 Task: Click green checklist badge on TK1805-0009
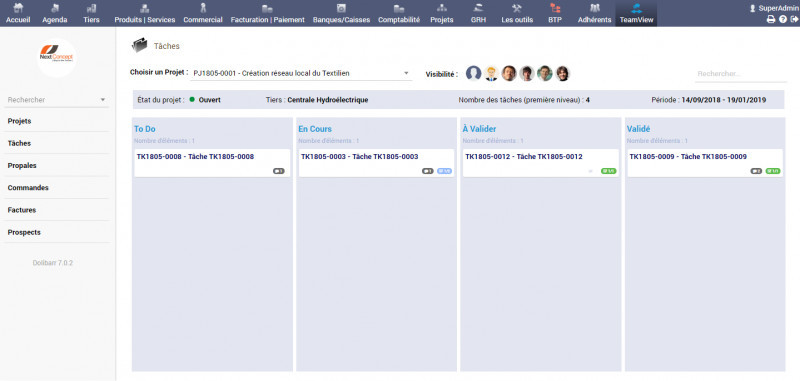point(773,171)
